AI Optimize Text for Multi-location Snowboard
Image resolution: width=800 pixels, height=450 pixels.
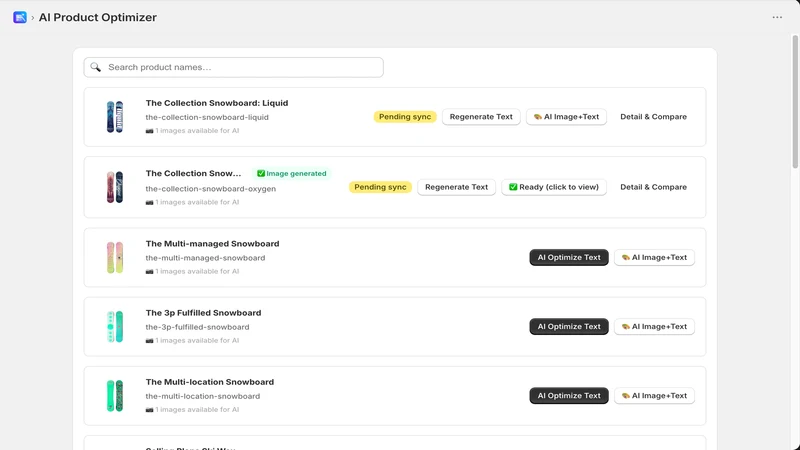(x=569, y=395)
